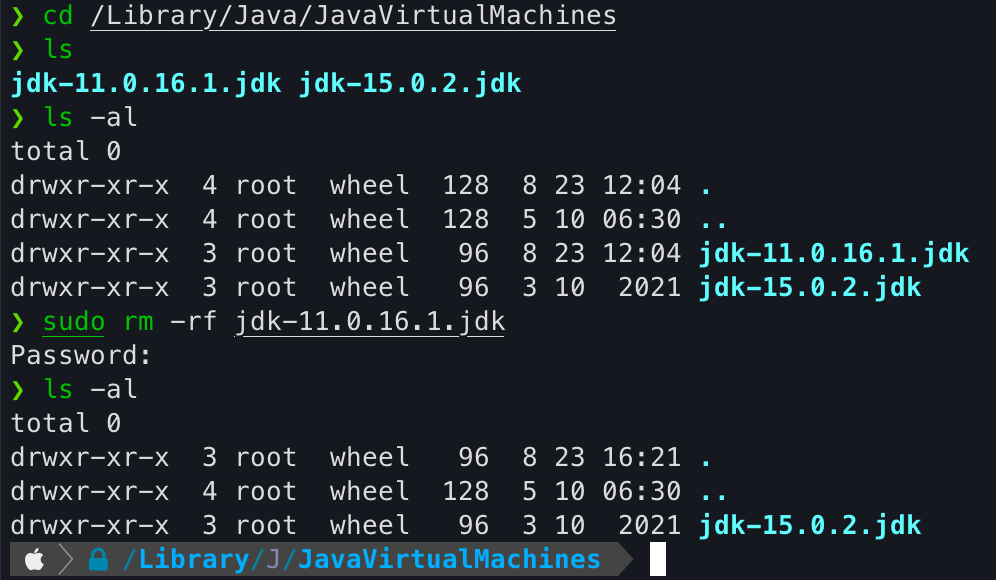Click the lock icon in the prompt

(x=98, y=560)
